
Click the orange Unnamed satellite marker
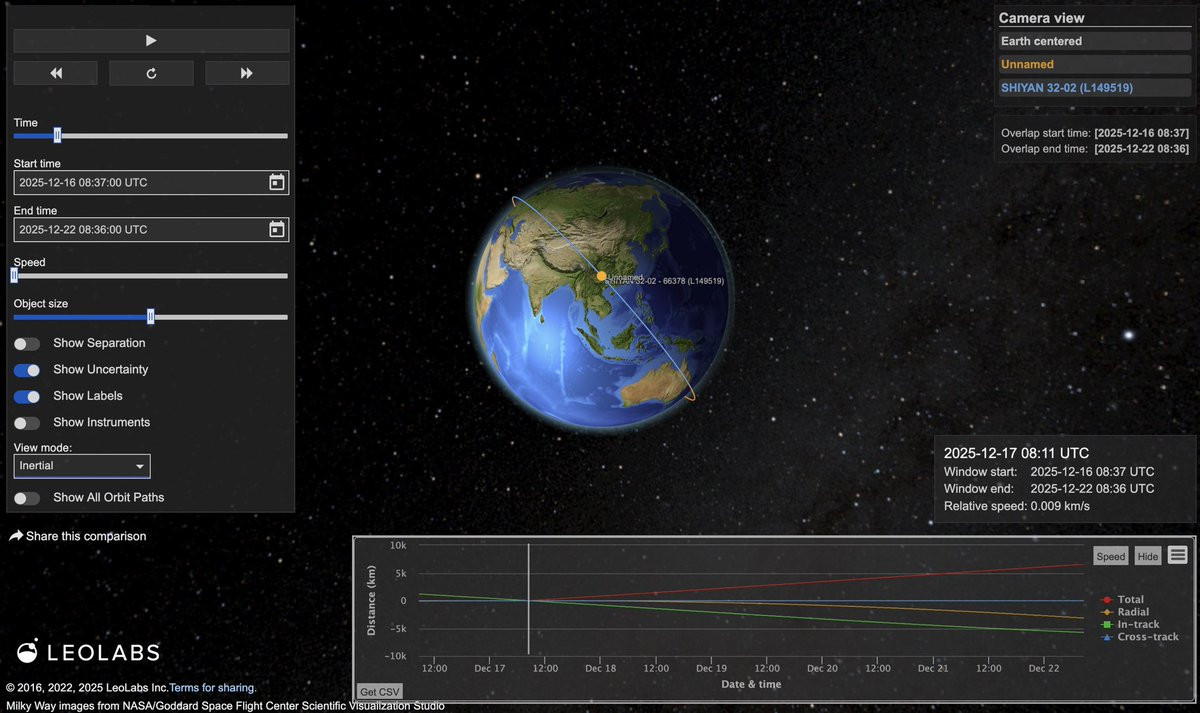[601, 276]
